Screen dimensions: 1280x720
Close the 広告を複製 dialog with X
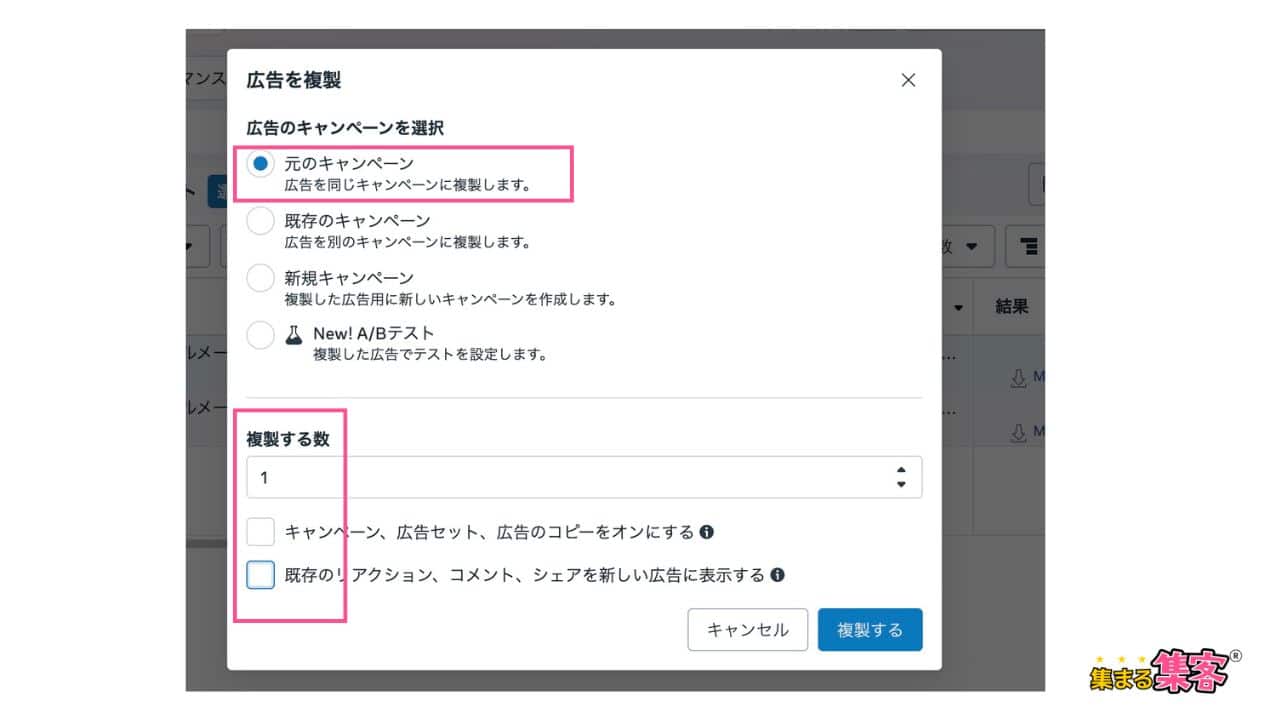[x=908, y=80]
